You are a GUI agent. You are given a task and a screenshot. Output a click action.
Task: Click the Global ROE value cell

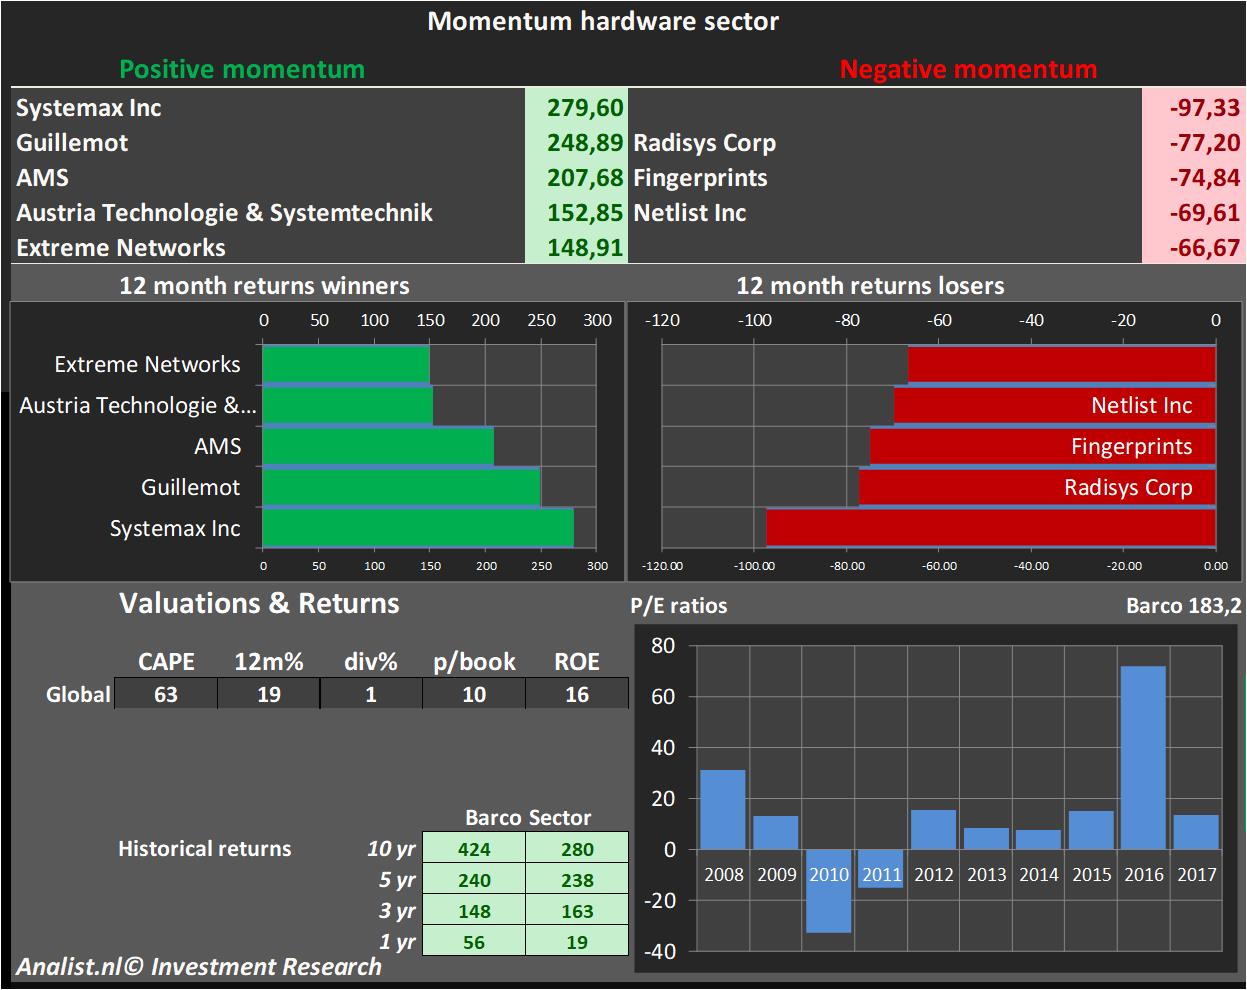(577, 694)
